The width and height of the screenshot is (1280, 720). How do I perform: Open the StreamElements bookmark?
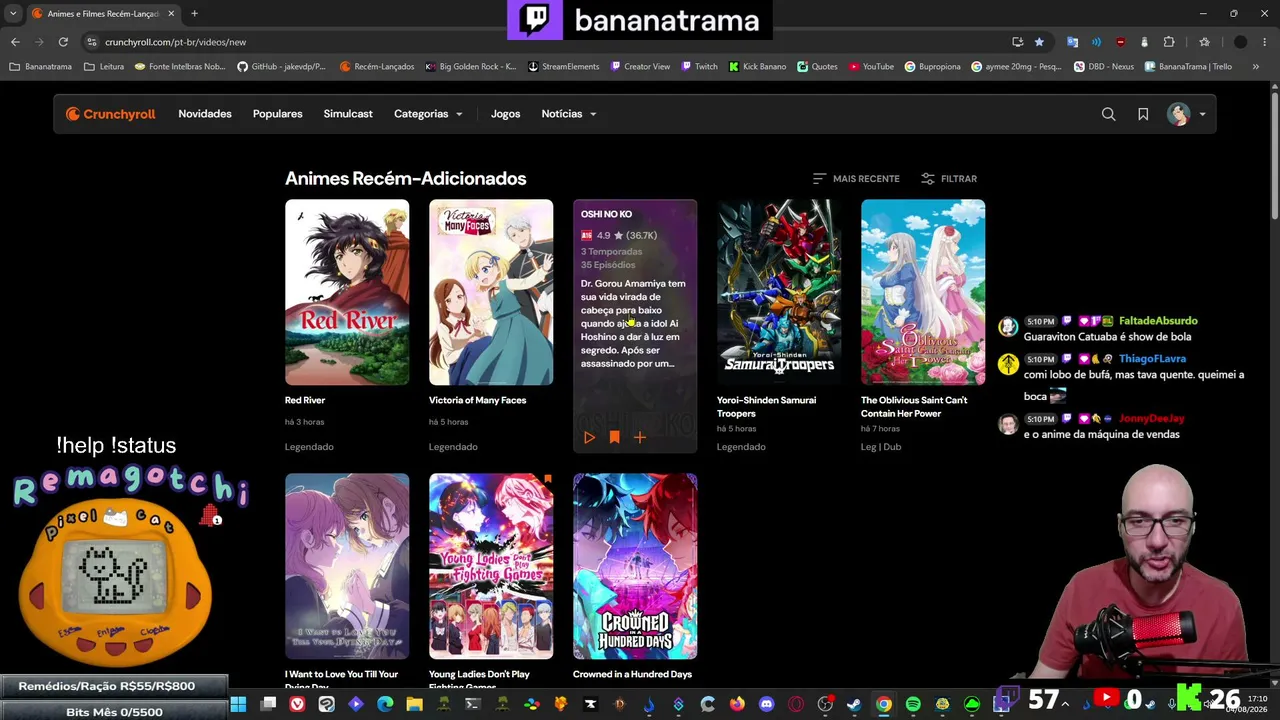pyautogui.click(x=563, y=67)
